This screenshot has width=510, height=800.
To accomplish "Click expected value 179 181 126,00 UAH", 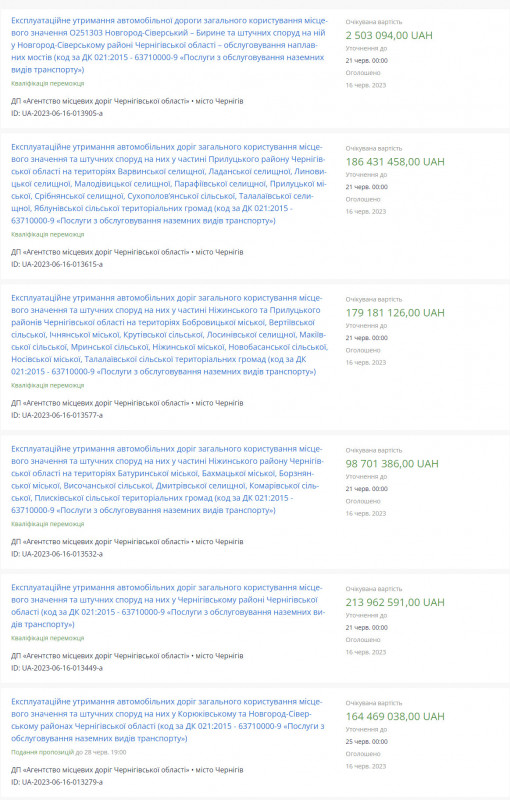I will tap(395, 313).
